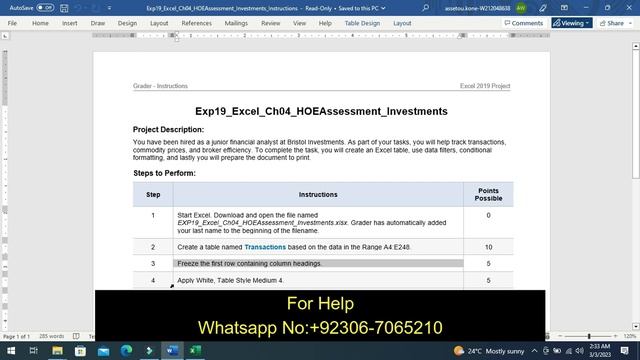
Task: Click the Steps to Perform heading
Action: pyautogui.click(x=164, y=173)
